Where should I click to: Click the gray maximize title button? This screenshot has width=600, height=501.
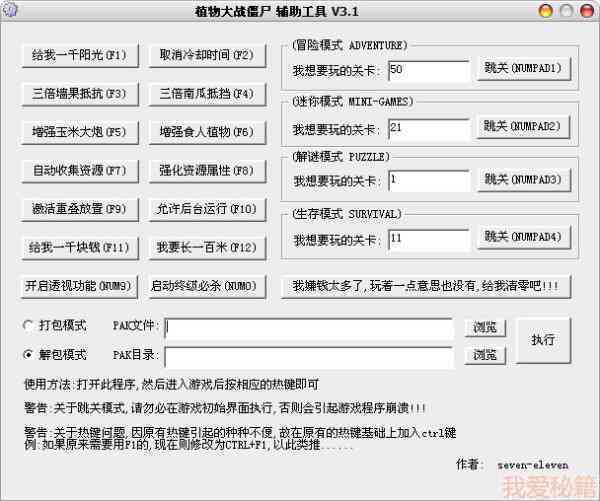(x=566, y=10)
